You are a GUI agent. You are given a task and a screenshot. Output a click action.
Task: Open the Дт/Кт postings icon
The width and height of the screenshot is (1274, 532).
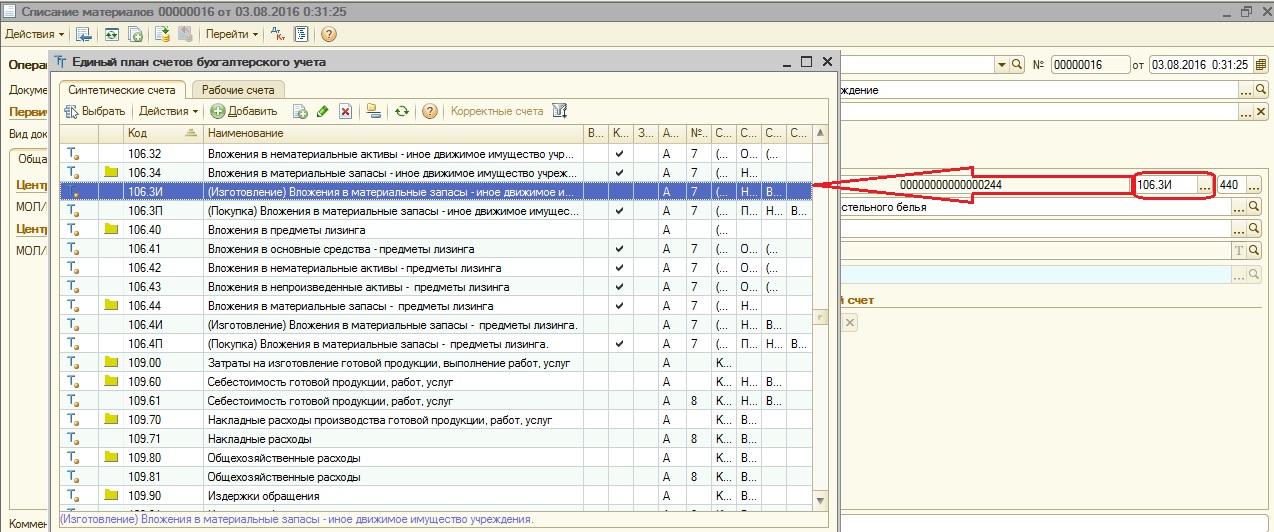pos(276,34)
